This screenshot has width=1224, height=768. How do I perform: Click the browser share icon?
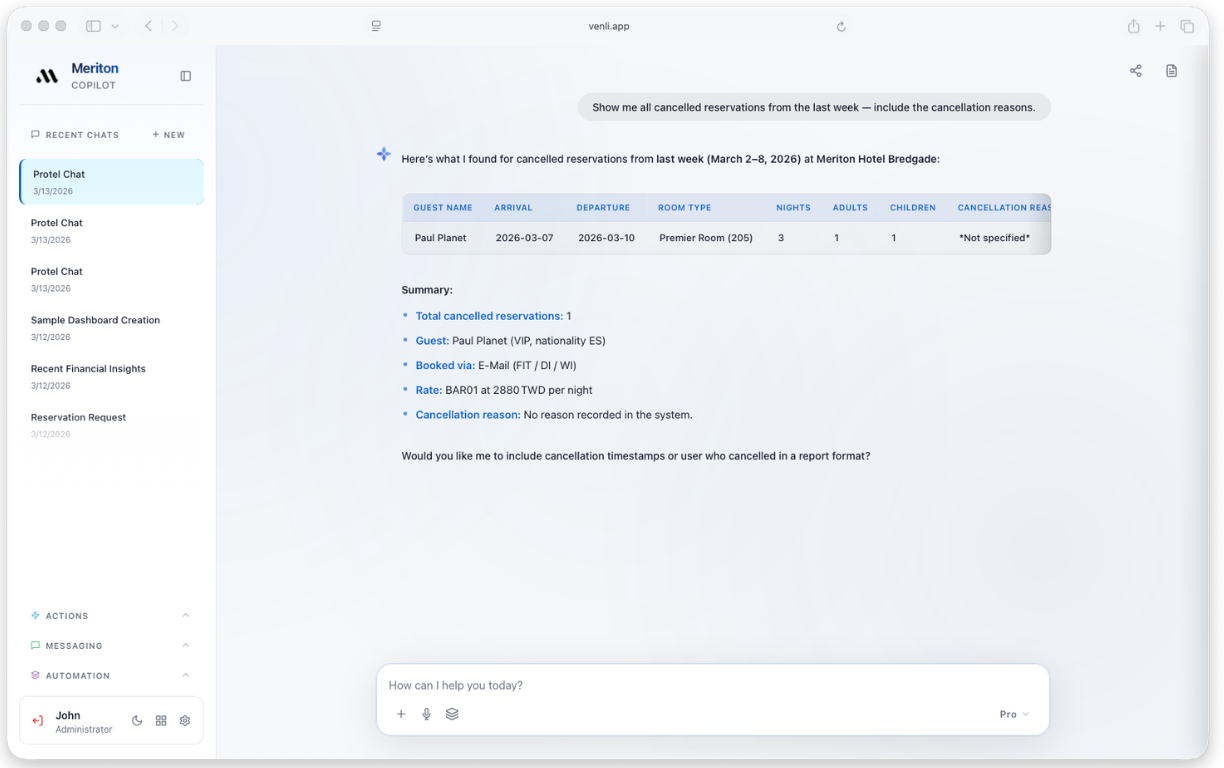click(1133, 26)
